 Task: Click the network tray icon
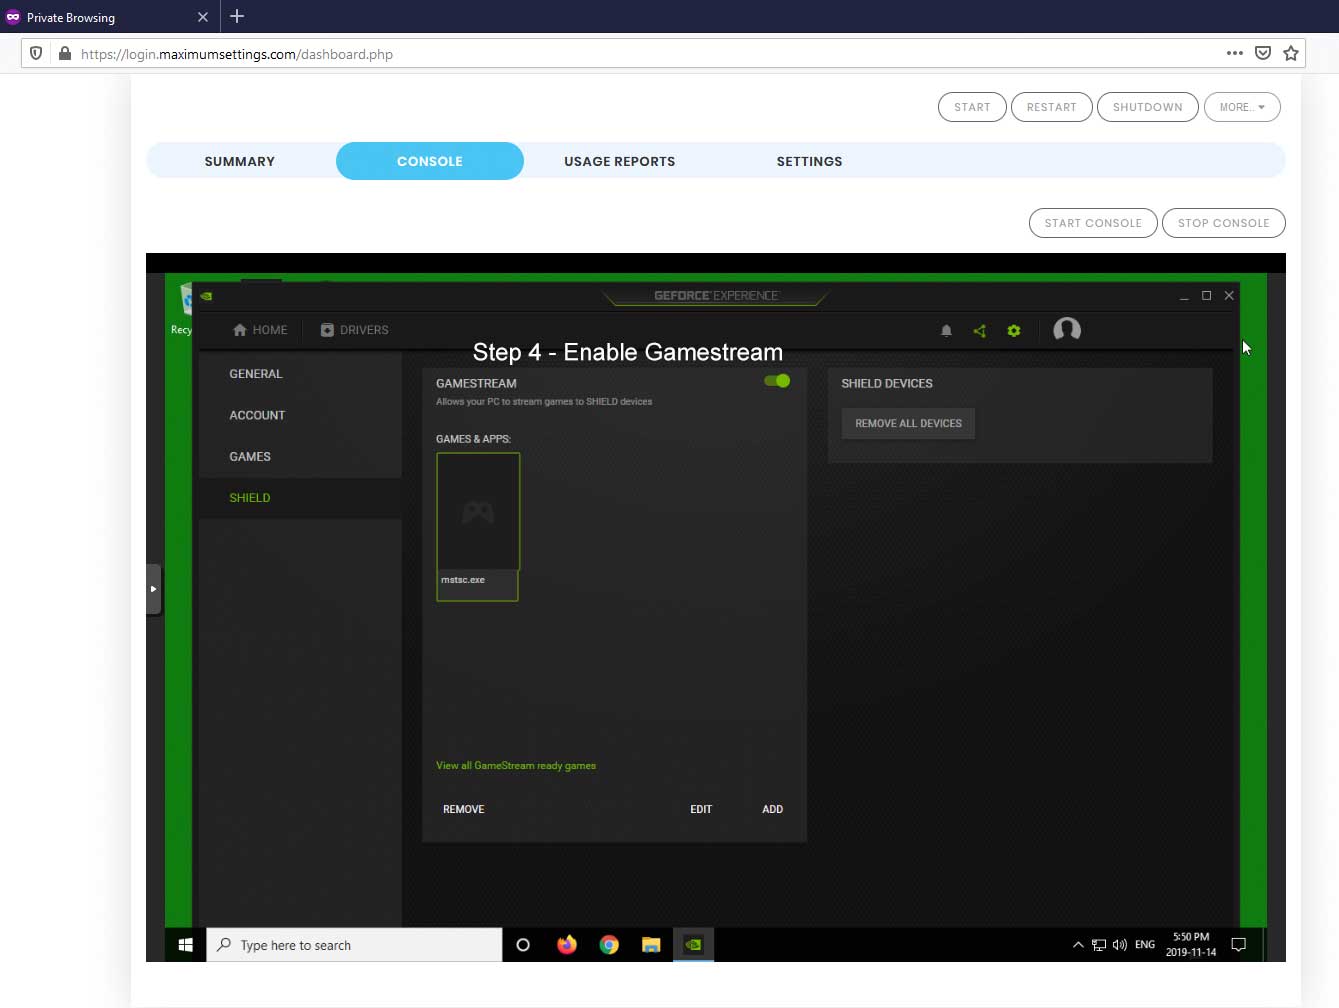1099,945
